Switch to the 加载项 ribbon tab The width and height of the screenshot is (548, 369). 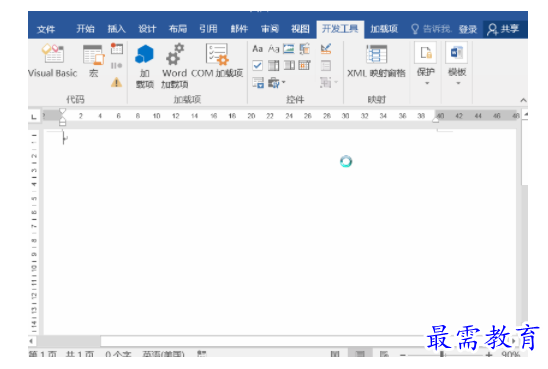coord(384,29)
